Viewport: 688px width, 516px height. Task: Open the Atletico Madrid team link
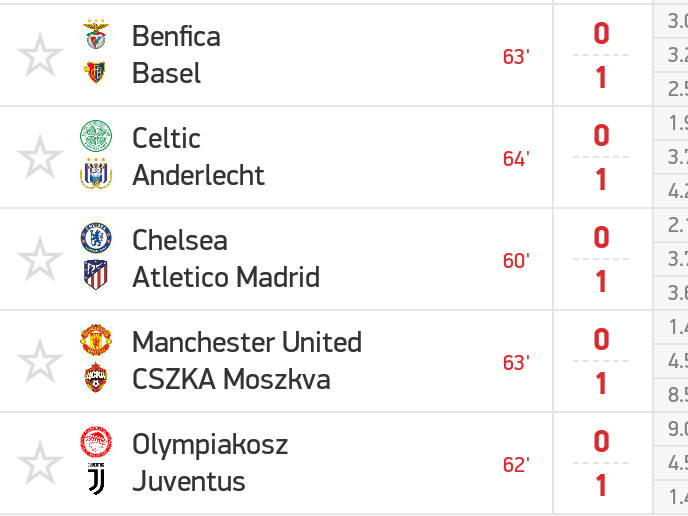coord(226,277)
